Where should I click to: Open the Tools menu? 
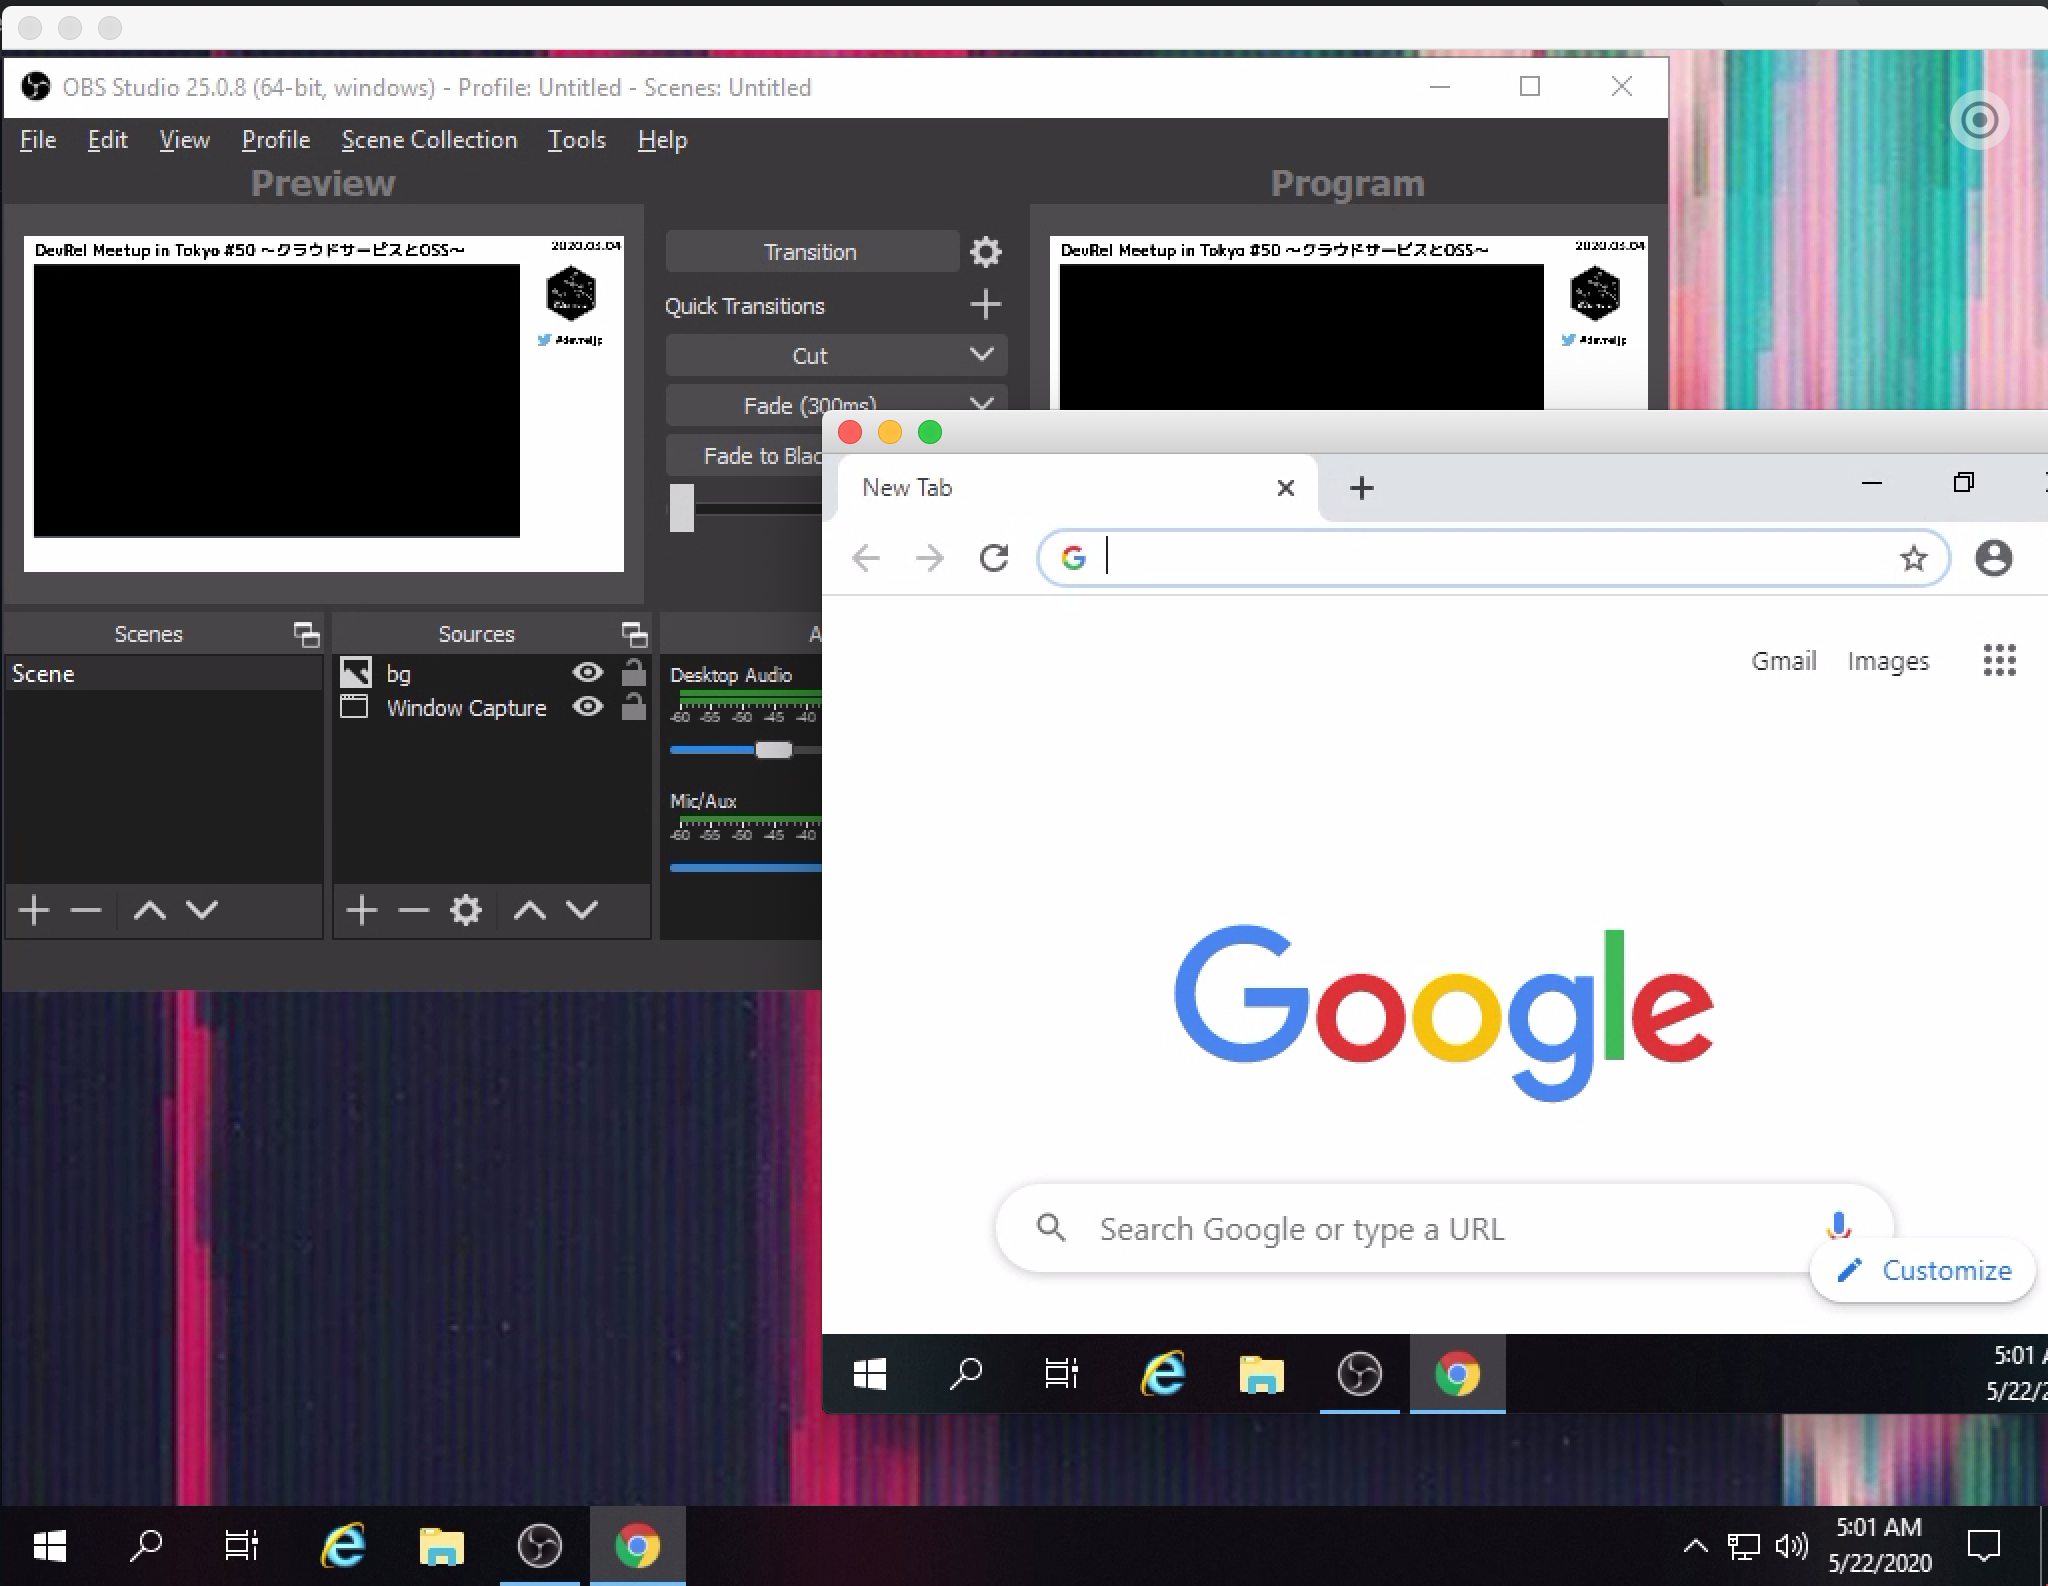[x=576, y=140]
